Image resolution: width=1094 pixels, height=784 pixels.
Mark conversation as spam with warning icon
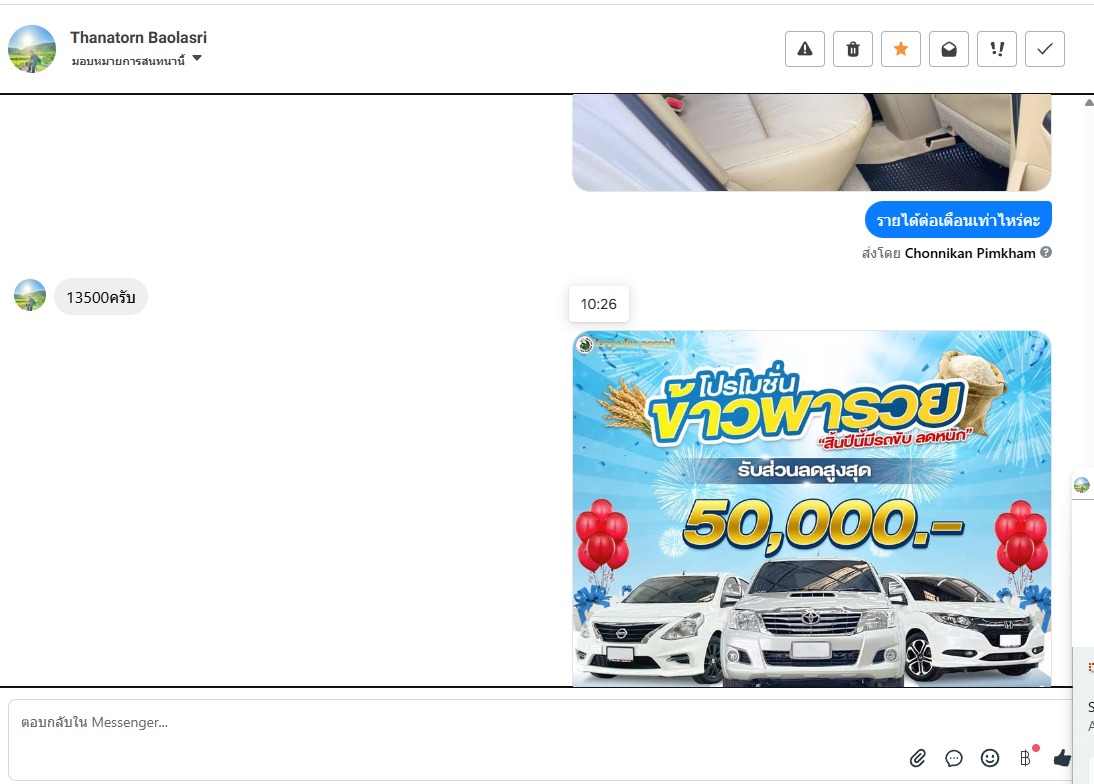804,49
